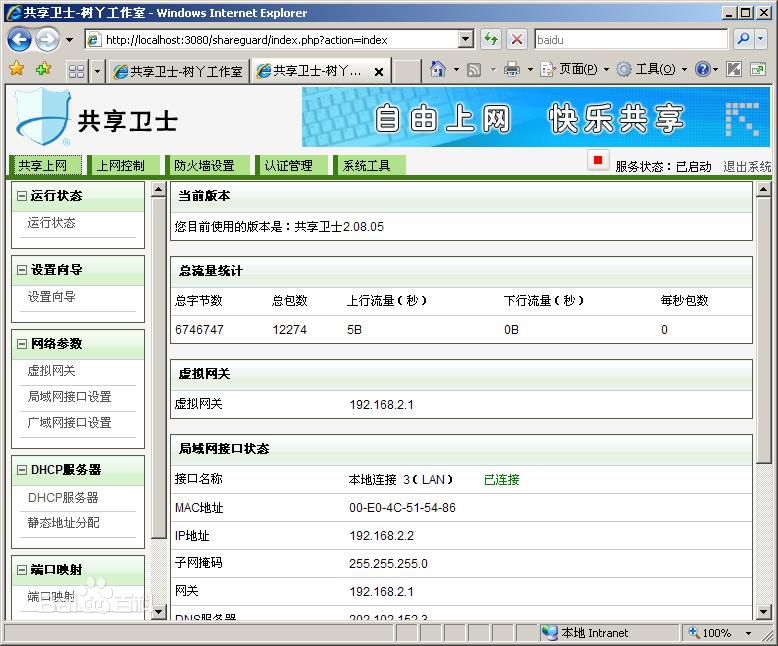This screenshot has width=778, height=646.
Task: Click into the baidu search box
Action: click(x=630, y=39)
